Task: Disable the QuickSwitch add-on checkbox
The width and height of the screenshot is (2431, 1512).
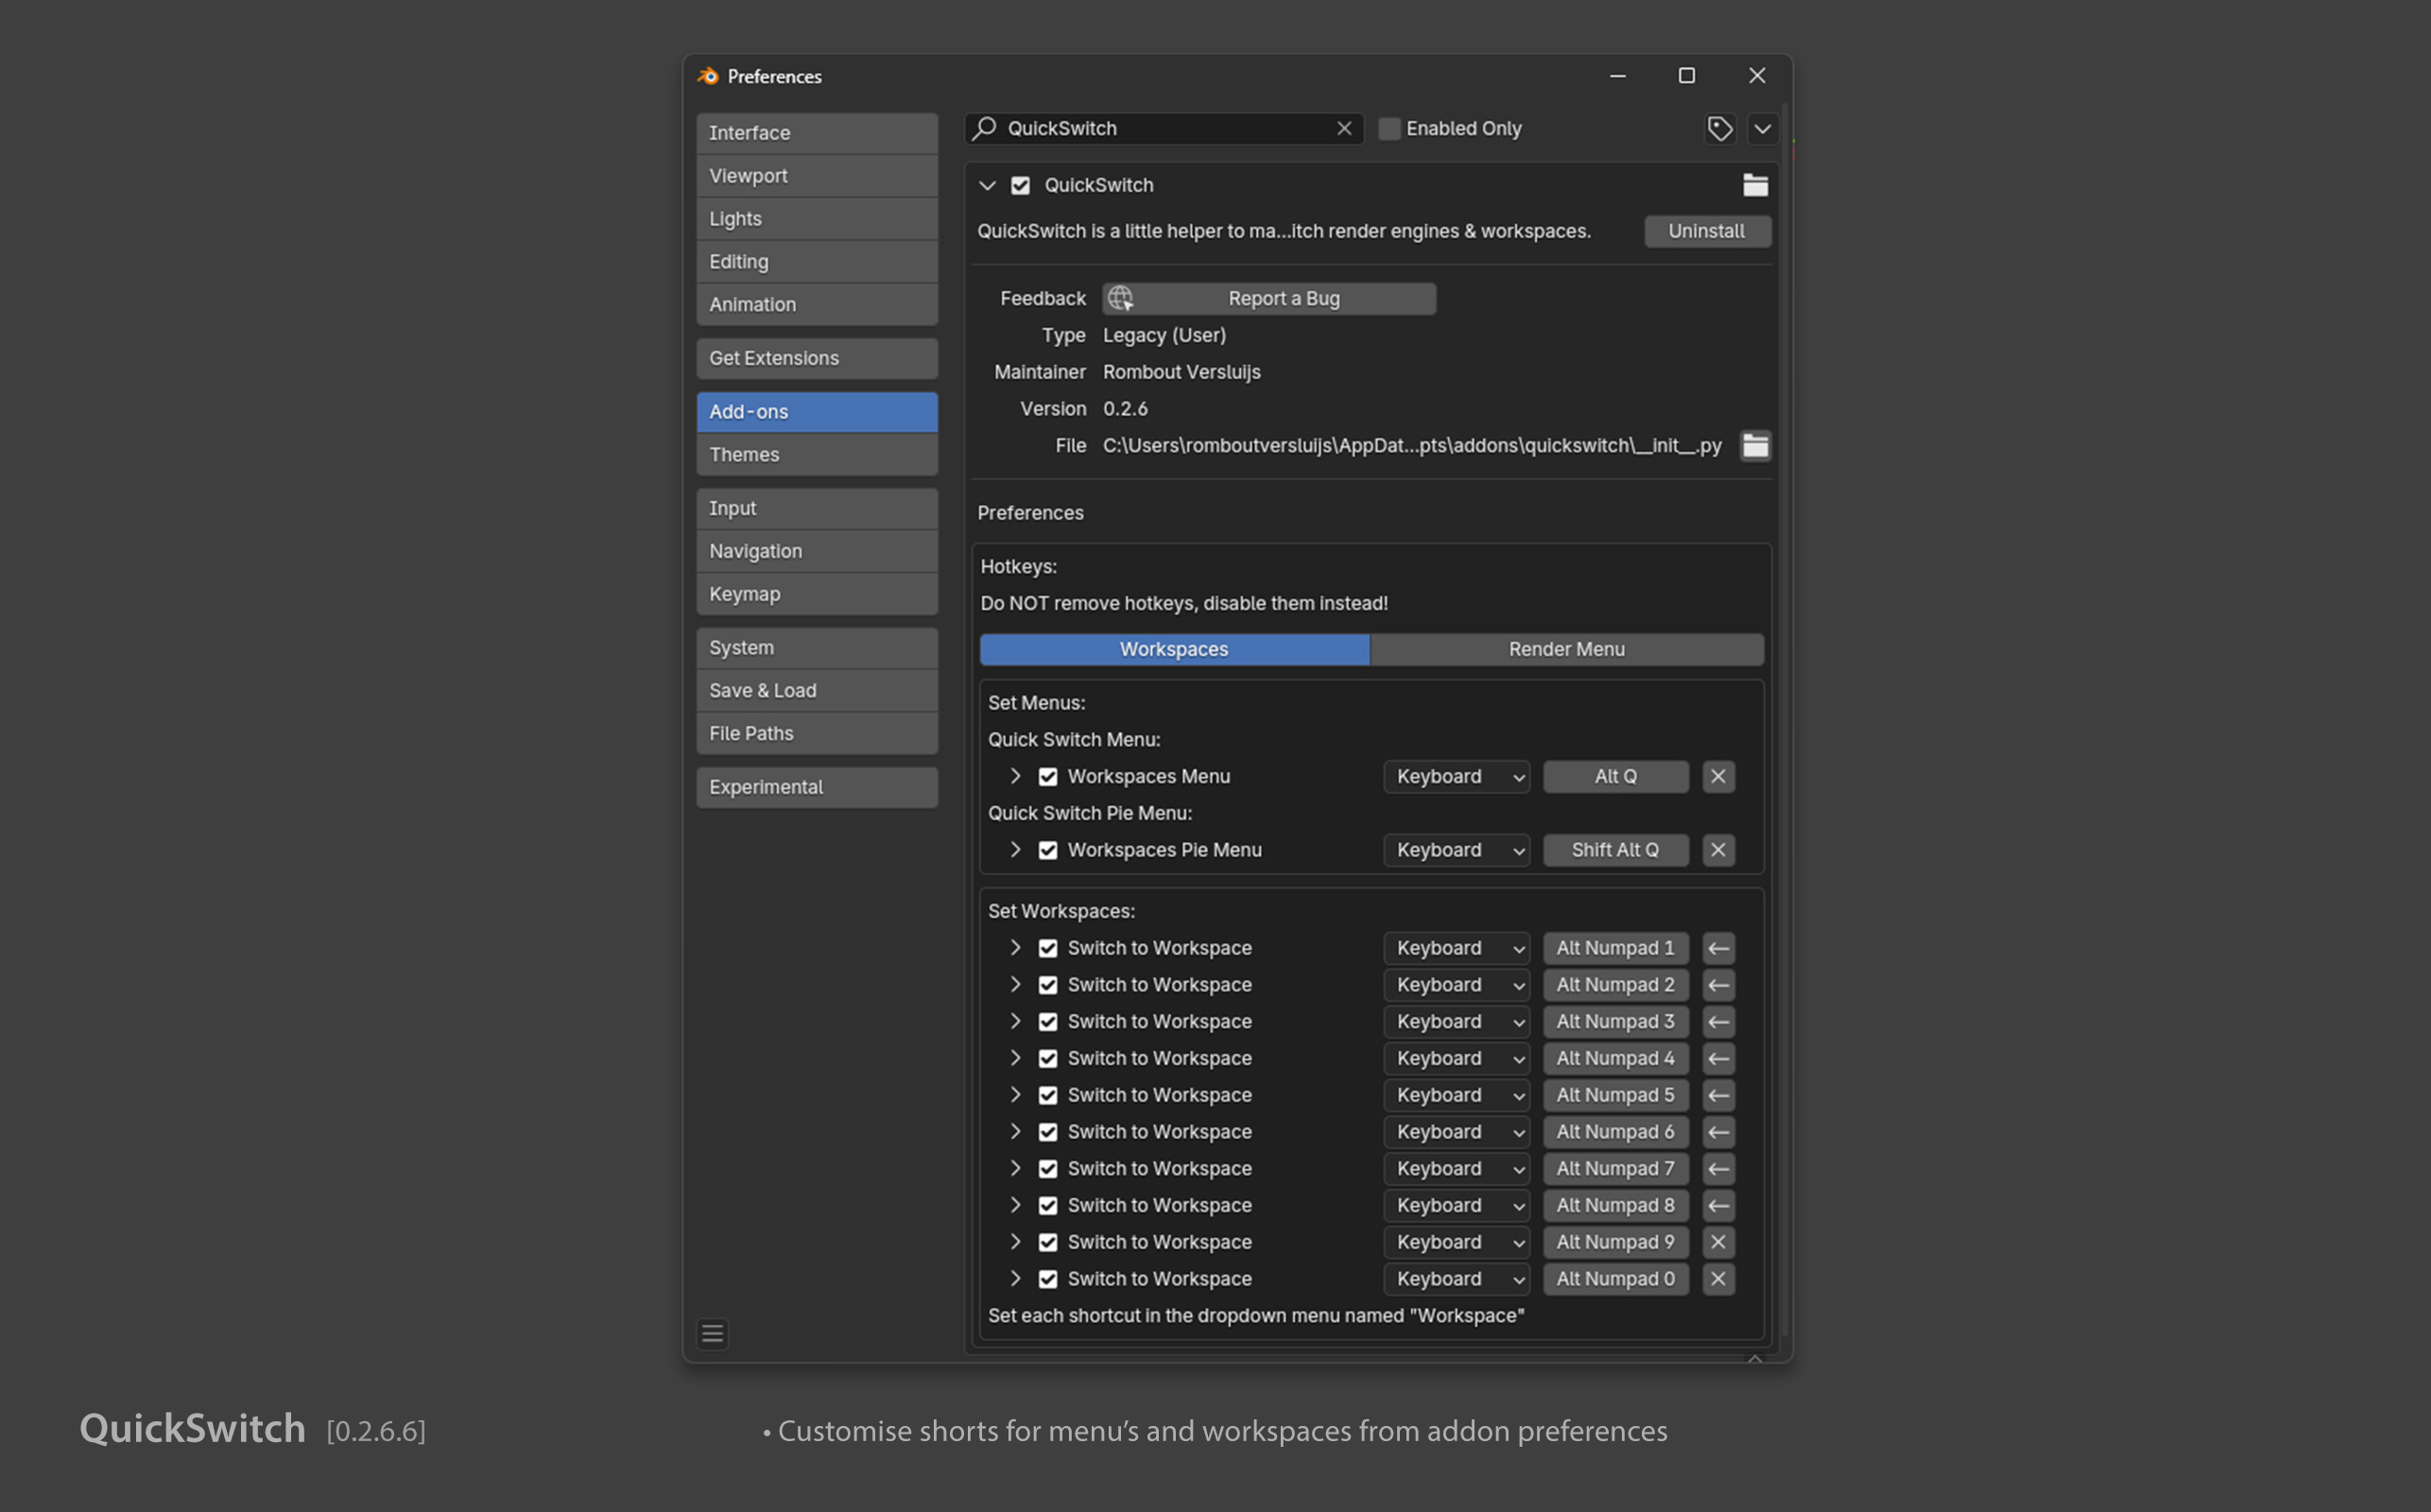Action: (1020, 186)
